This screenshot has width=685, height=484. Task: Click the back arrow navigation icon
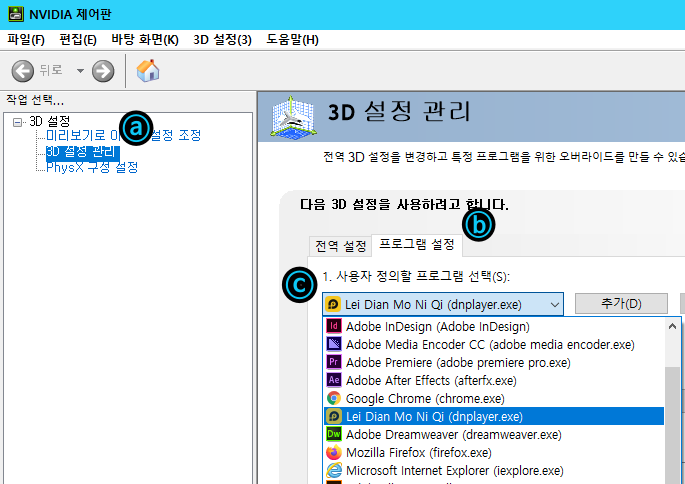click(x=22, y=71)
